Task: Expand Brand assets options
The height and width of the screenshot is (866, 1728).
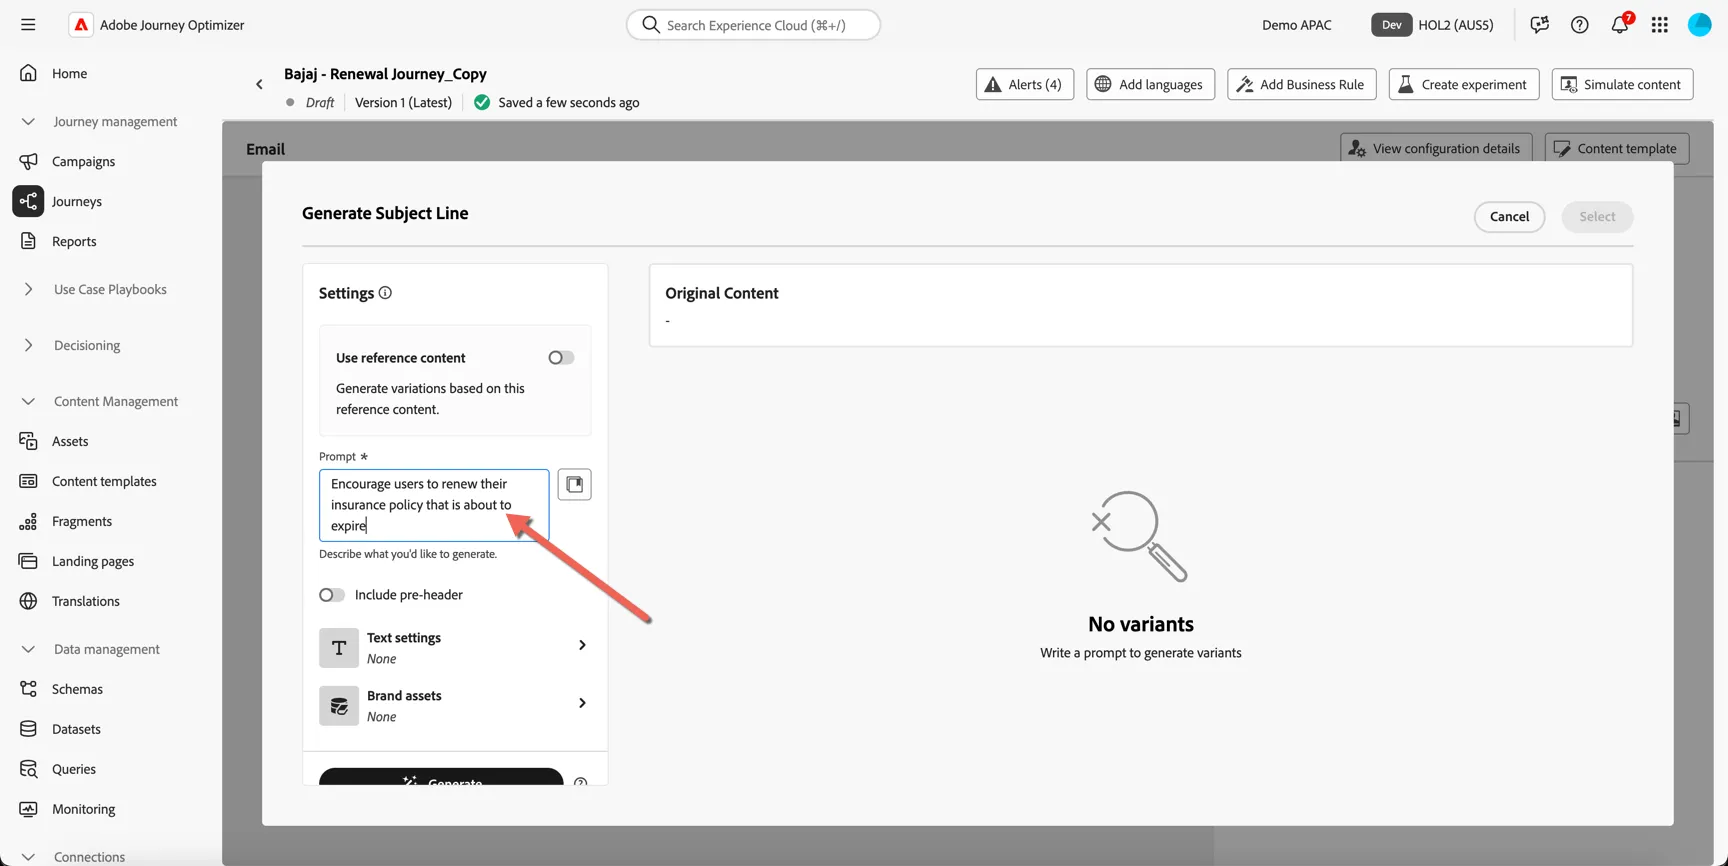Action: point(582,704)
